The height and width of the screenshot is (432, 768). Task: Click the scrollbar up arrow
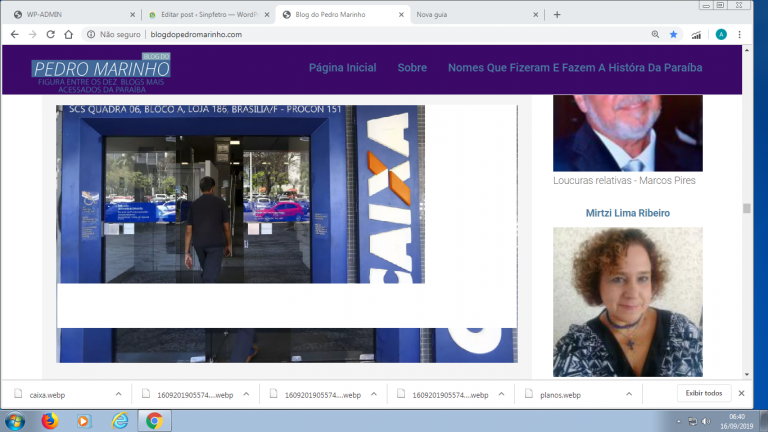pyautogui.click(x=746, y=50)
